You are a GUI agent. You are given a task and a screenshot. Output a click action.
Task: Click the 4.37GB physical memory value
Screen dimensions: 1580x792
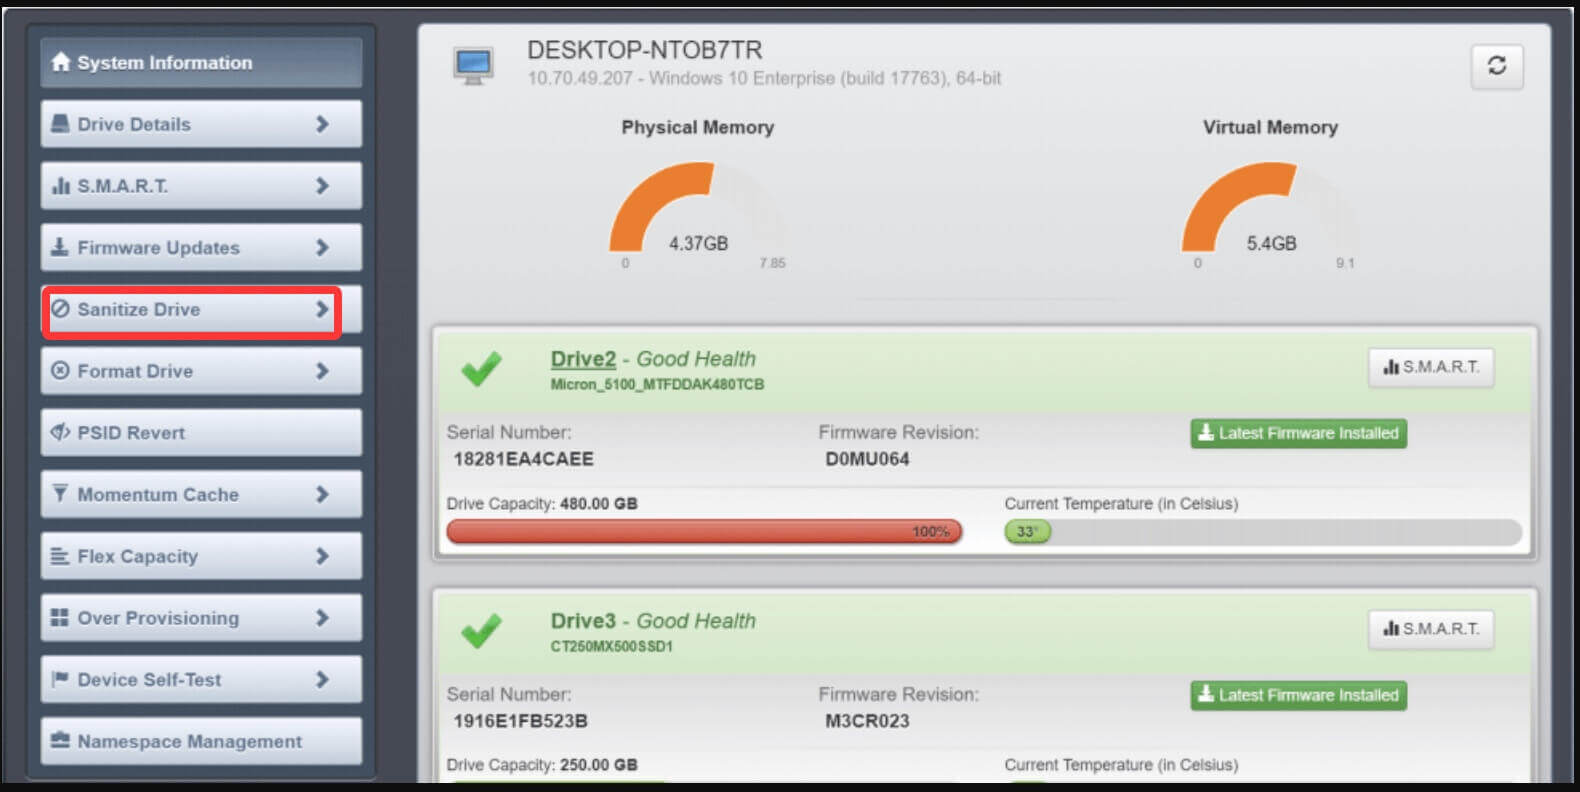[698, 243]
